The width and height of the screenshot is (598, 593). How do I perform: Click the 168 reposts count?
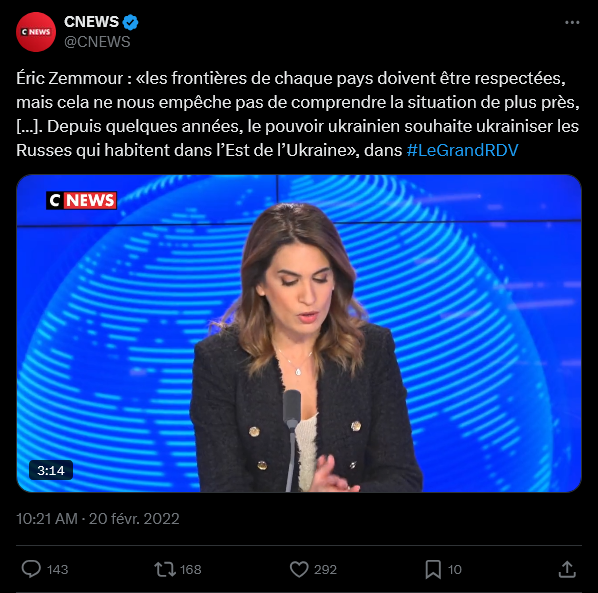(191, 570)
